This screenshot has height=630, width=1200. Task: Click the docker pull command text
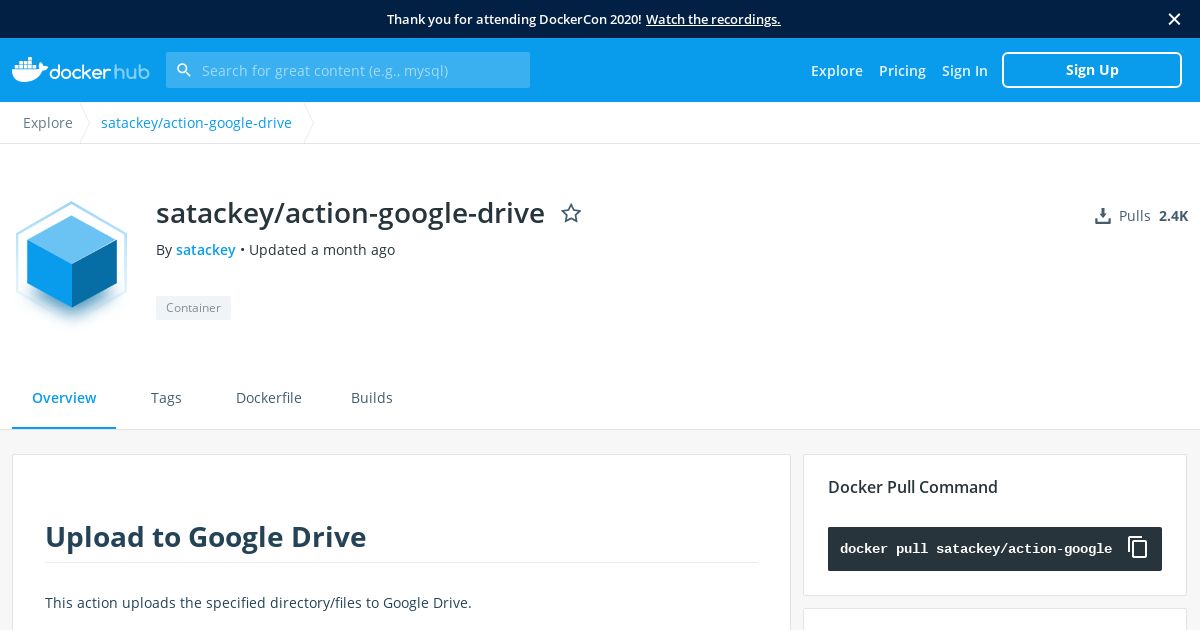pyautogui.click(x=976, y=549)
